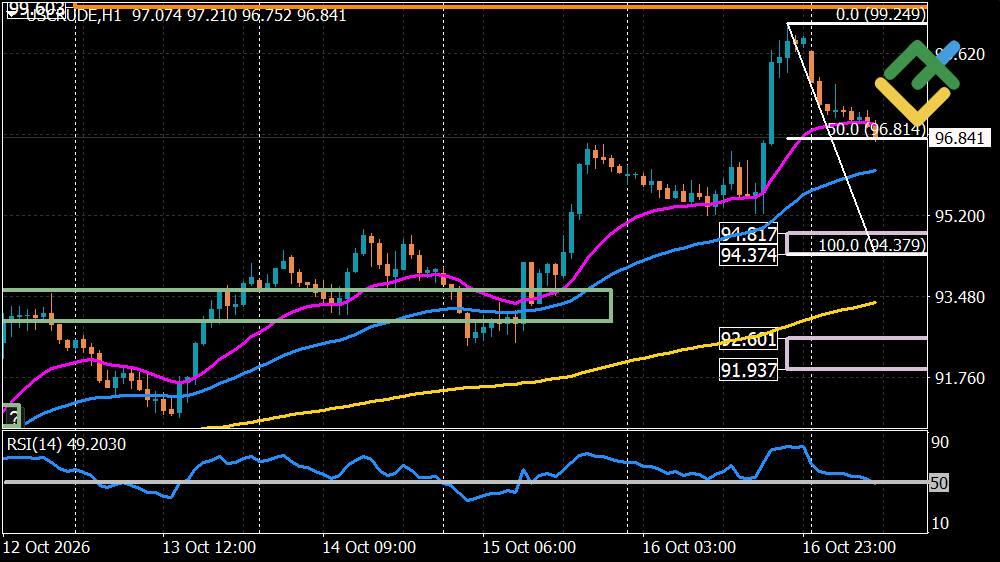Click the 93.480 price axis value
This screenshot has width=1000, height=562.
click(959, 297)
